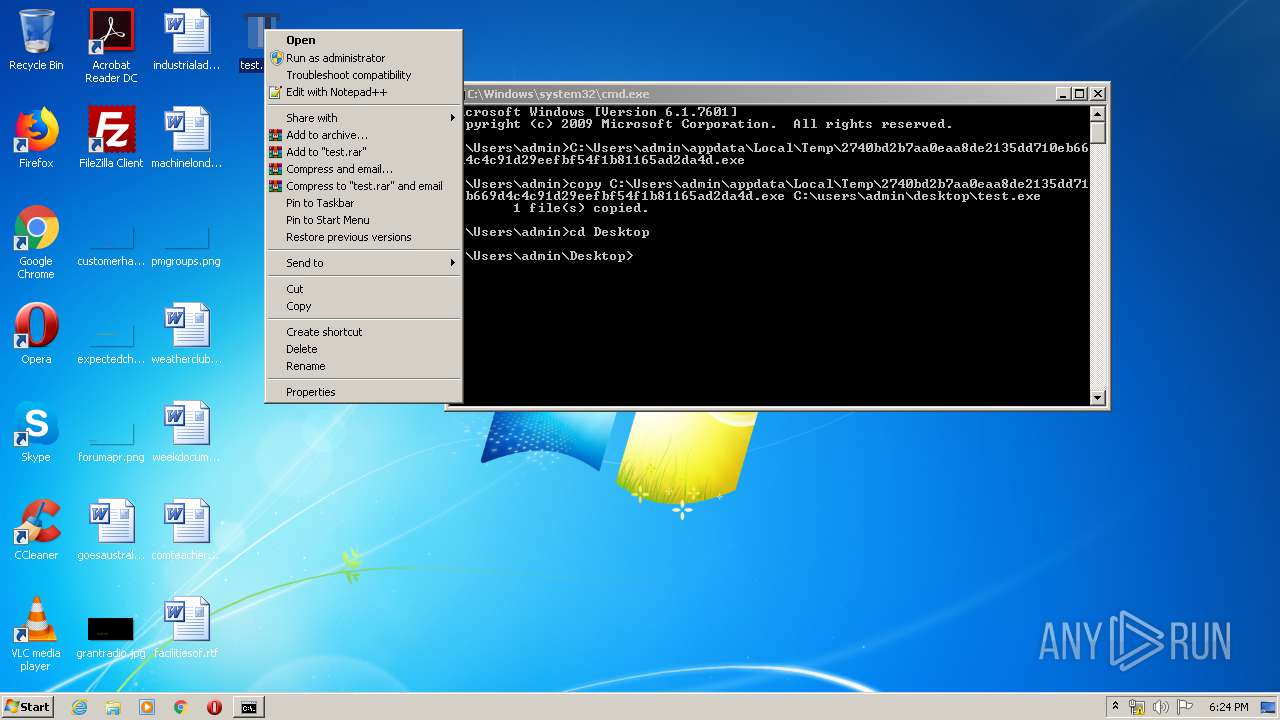The image size is (1280, 720).
Task: Select the forumapr.png file icon
Action: [111, 440]
